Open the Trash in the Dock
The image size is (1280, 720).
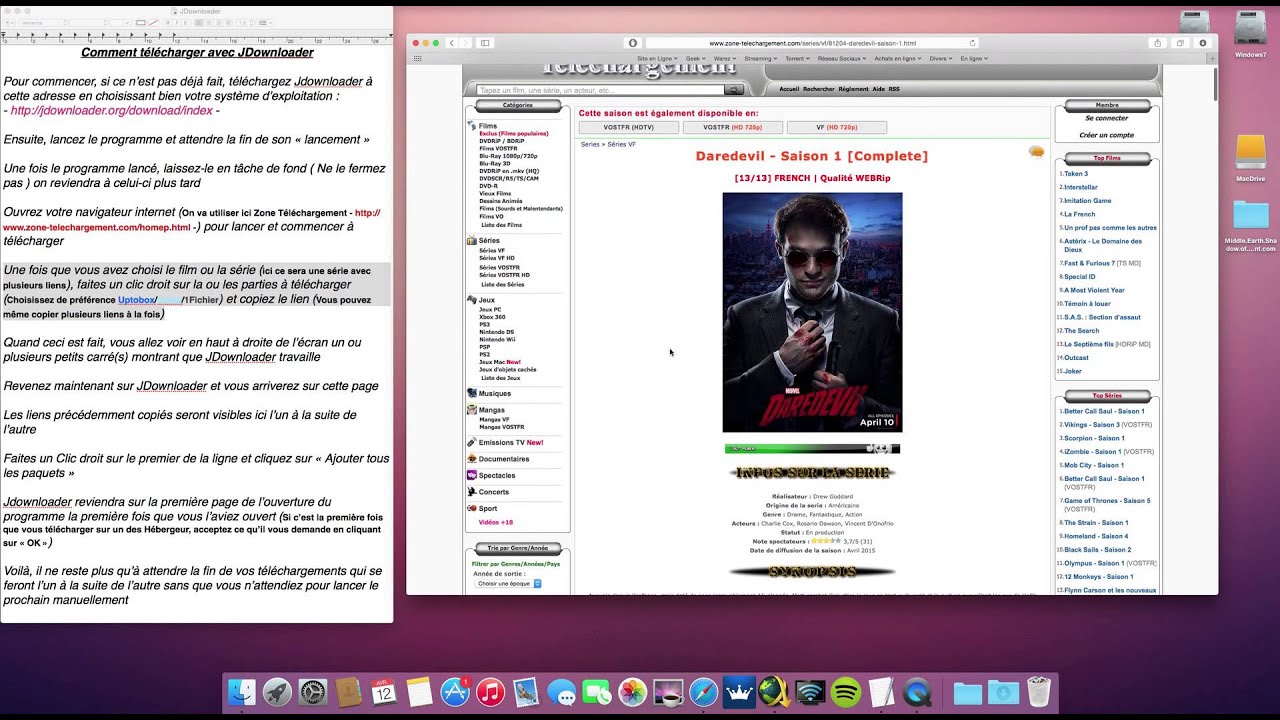(1039, 692)
